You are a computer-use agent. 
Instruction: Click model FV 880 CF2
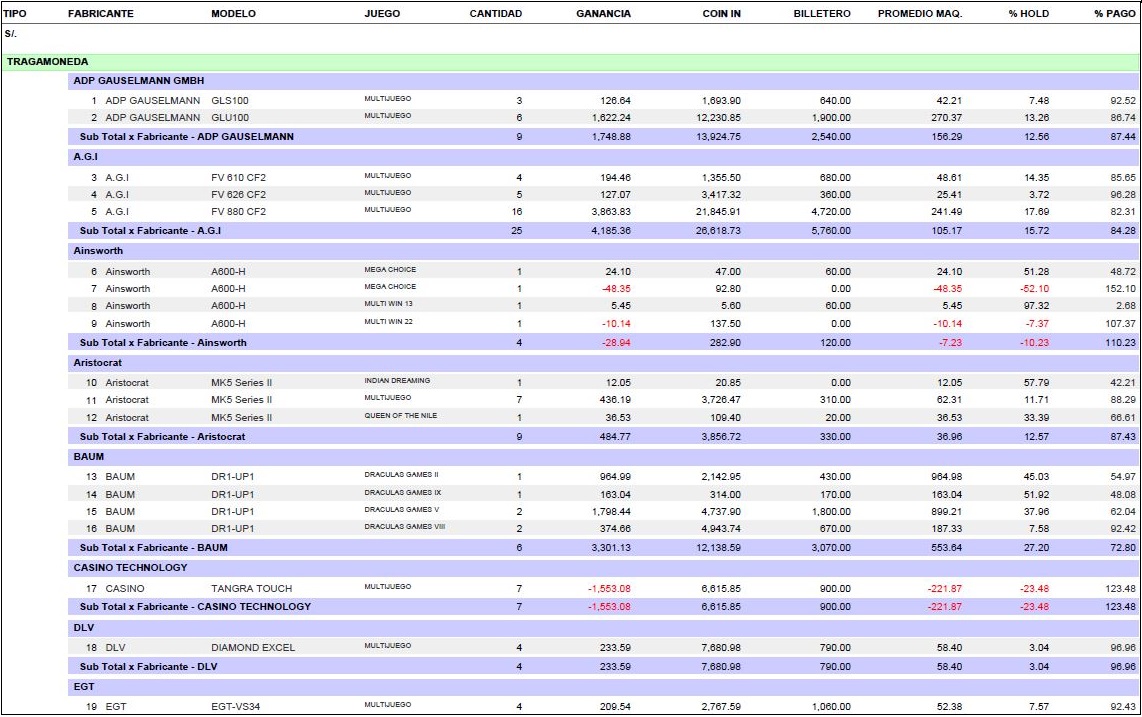[239, 211]
